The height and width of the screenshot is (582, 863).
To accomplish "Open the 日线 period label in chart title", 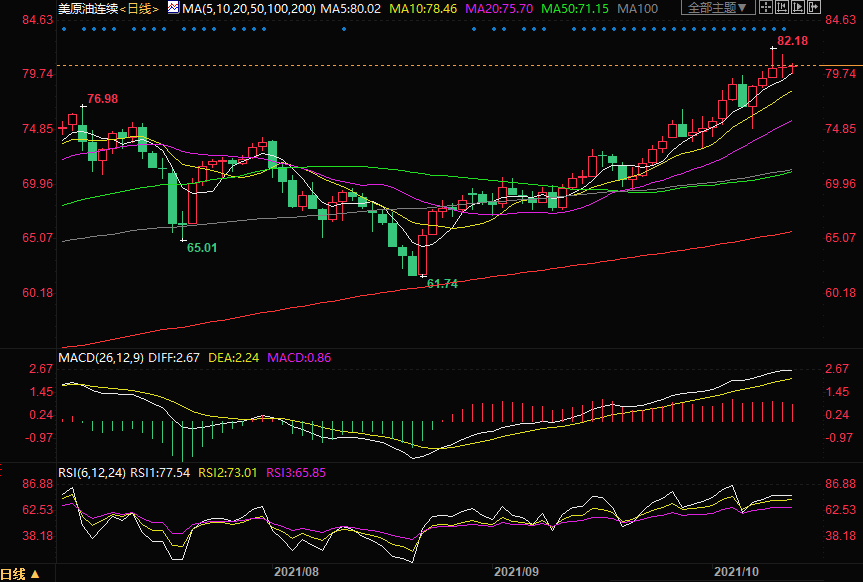I will click(x=140, y=8).
